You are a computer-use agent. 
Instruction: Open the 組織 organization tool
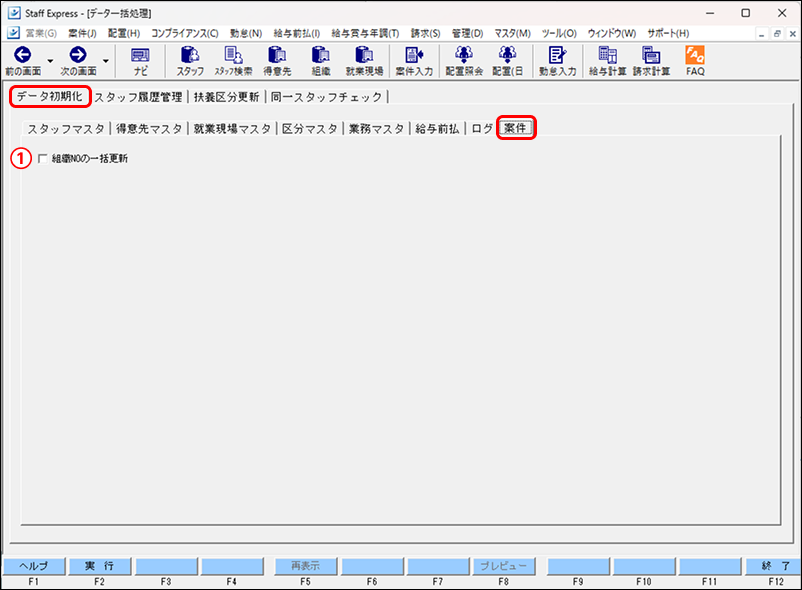coord(319,62)
